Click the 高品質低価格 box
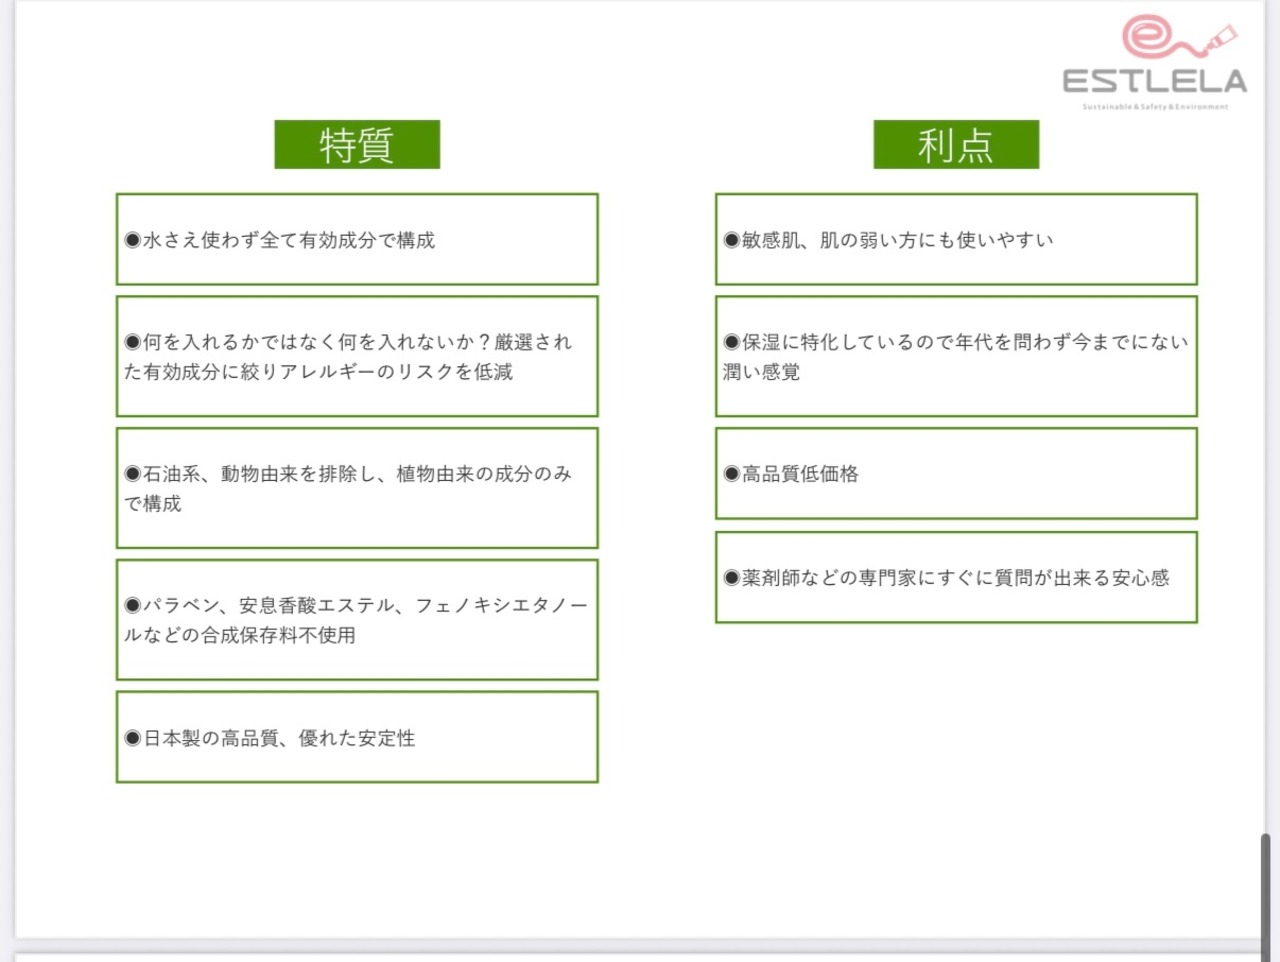 click(956, 473)
